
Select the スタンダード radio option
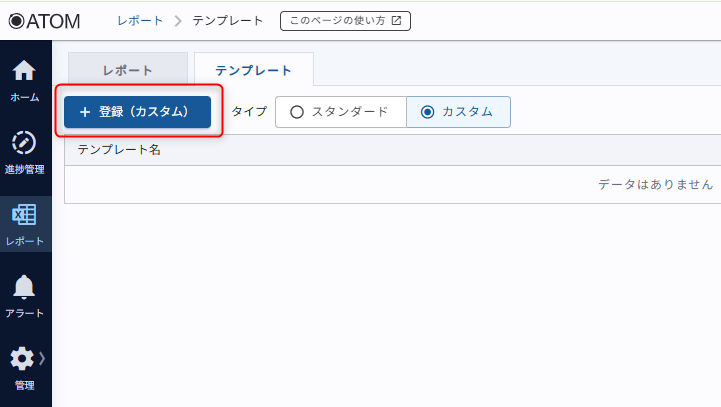tap(296, 112)
